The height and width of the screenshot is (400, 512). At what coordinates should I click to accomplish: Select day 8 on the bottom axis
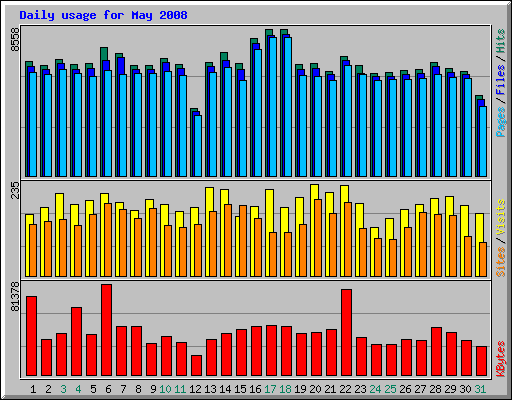[x=138, y=389]
